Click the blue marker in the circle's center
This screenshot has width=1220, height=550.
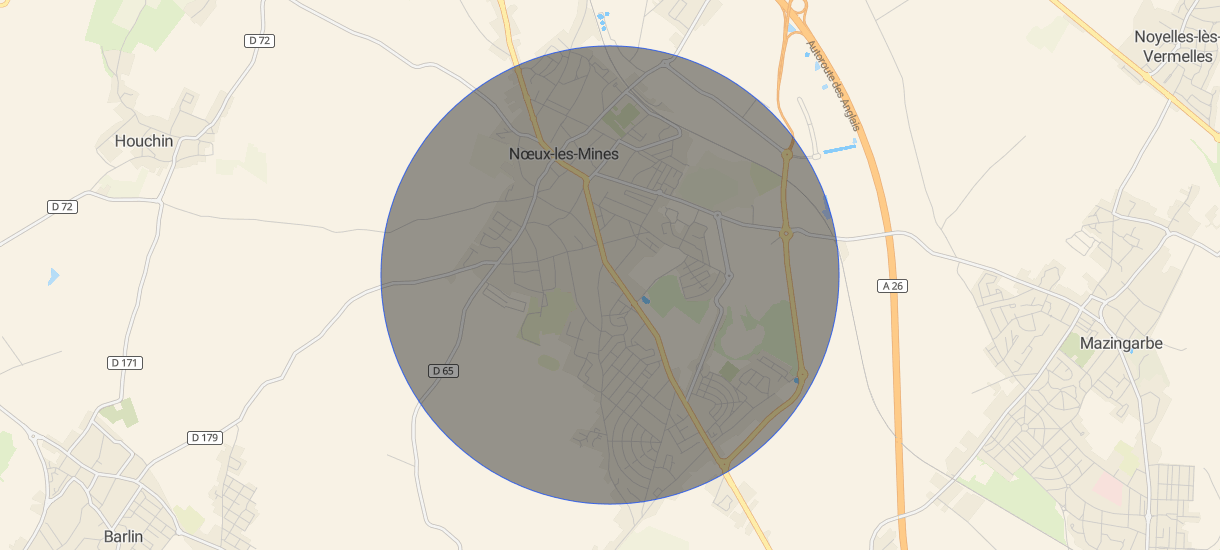646,299
